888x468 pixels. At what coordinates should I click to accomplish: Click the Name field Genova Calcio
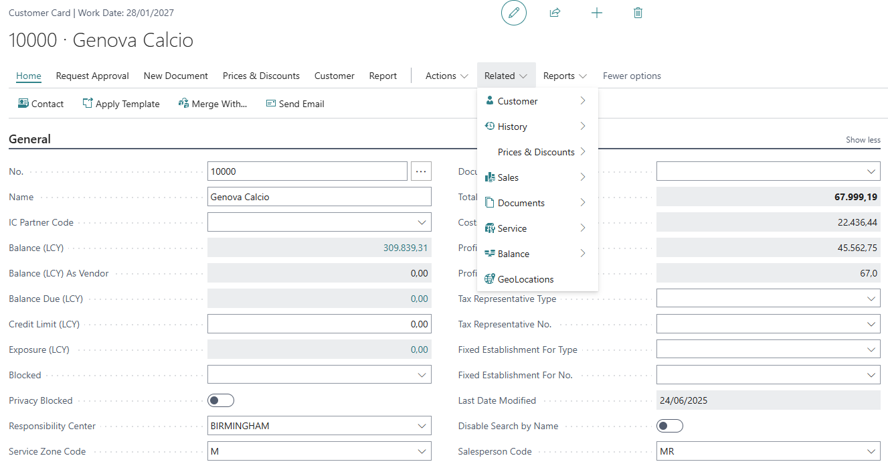coord(319,197)
